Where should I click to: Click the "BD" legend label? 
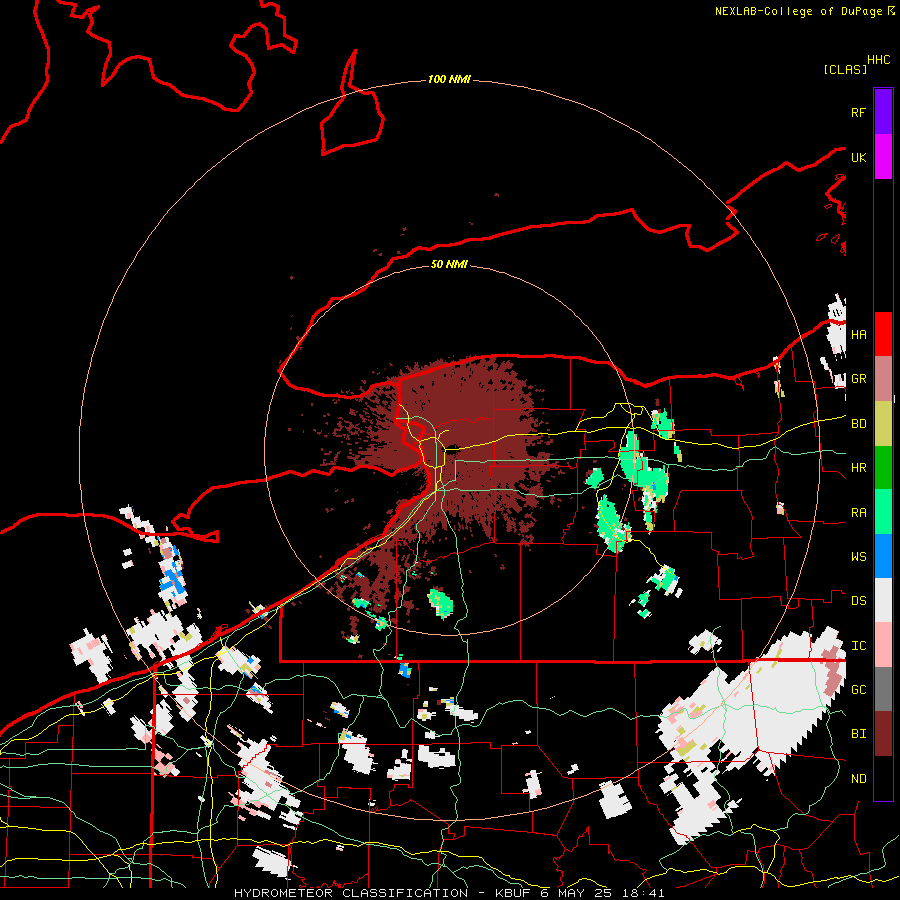[x=858, y=424]
